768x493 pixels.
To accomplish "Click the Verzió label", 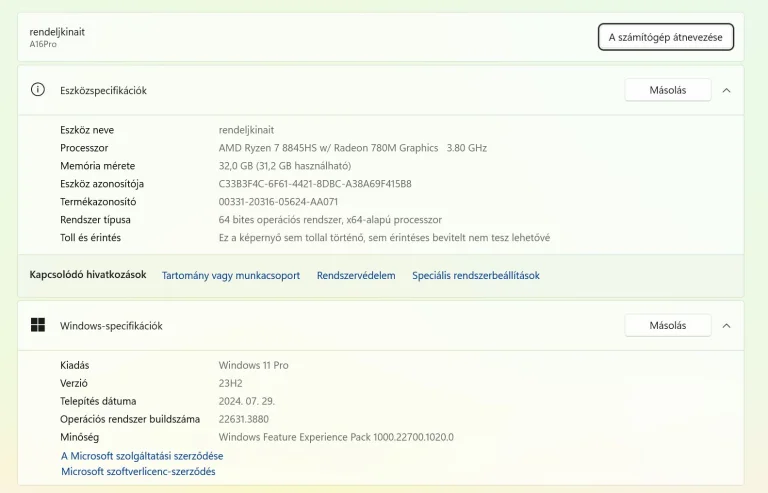I will click(x=73, y=383).
